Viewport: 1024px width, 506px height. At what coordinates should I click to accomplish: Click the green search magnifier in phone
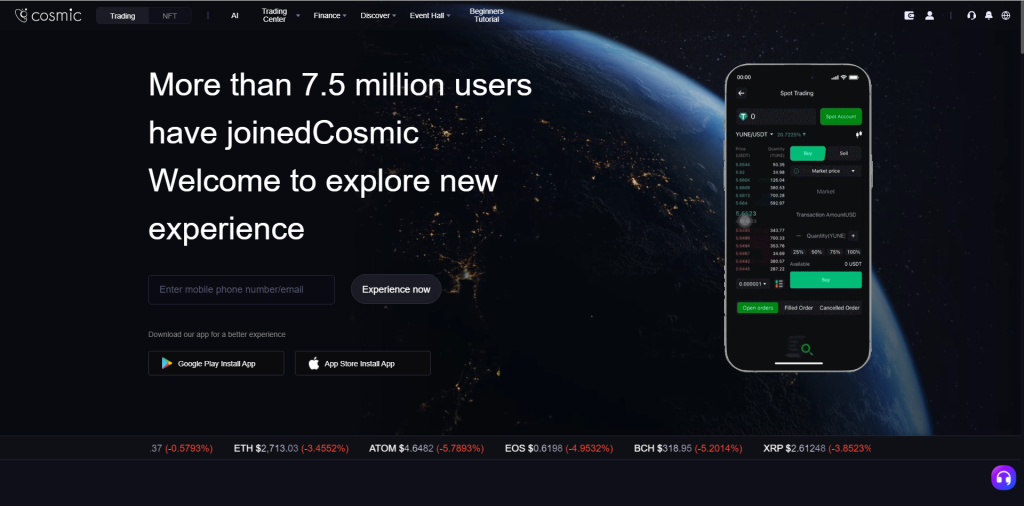(x=807, y=349)
